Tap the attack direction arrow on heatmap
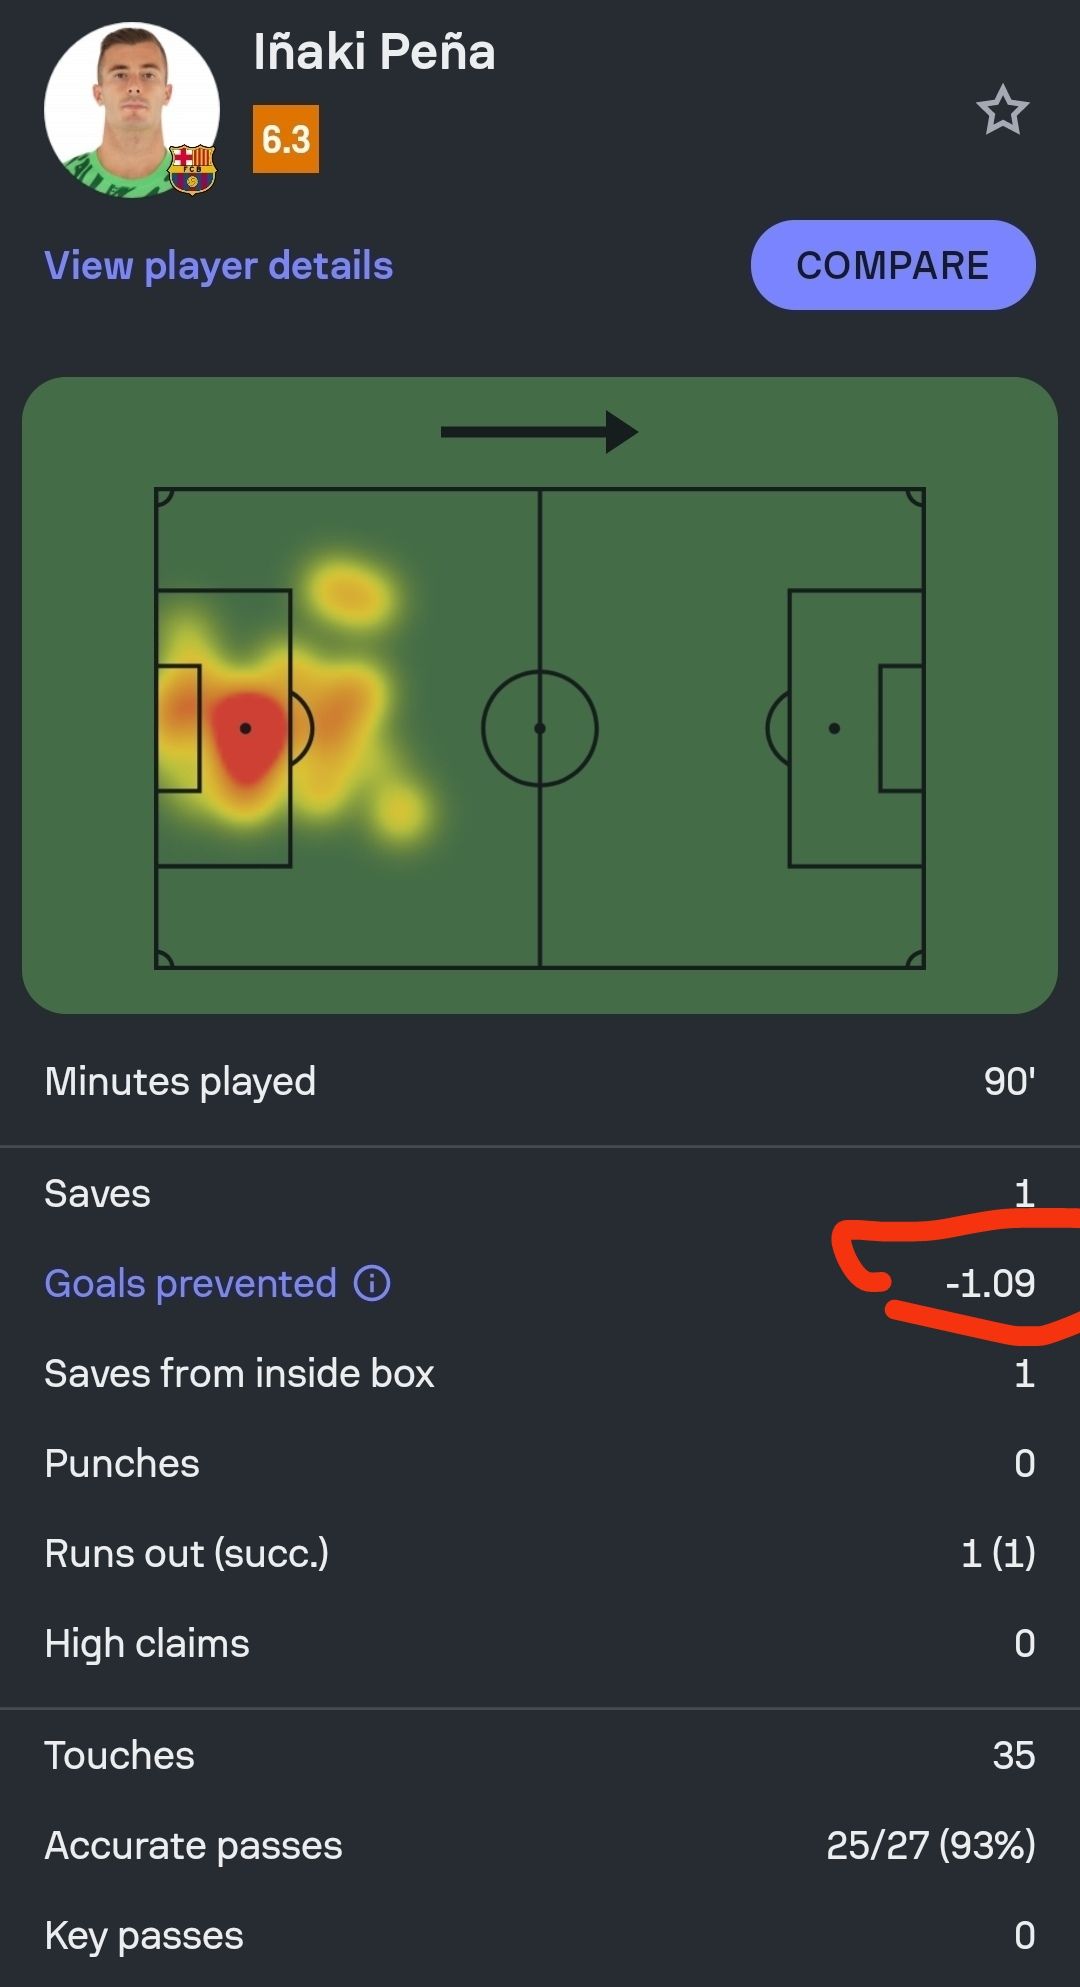Image resolution: width=1080 pixels, height=1987 pixels. pos(540,432)
